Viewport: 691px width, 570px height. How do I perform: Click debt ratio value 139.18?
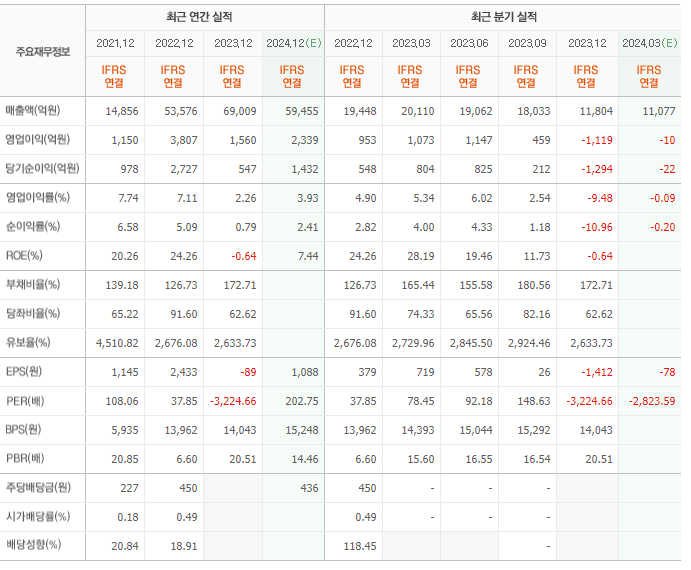click(122, 285)
